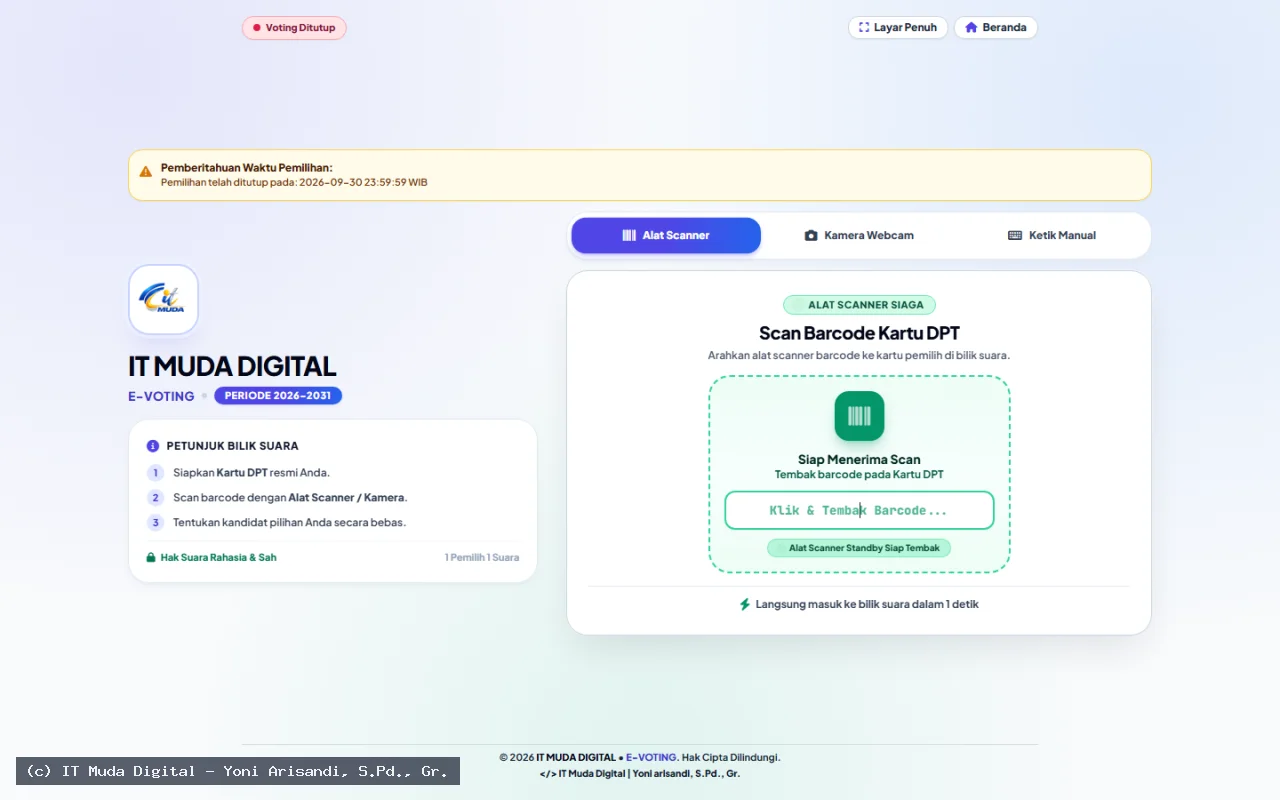The height and width of the screenshot is (800, 1280).
Task: Open the Ketik Manual tab
Action: [x=1052, y=235]
